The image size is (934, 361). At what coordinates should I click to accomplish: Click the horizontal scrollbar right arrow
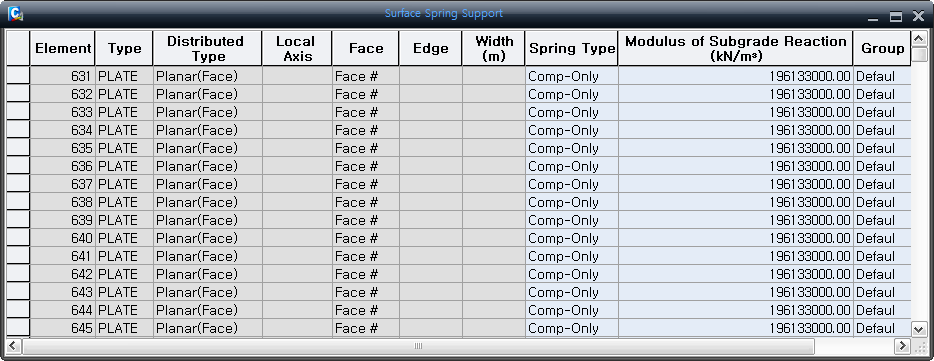(x=902, y=346)
